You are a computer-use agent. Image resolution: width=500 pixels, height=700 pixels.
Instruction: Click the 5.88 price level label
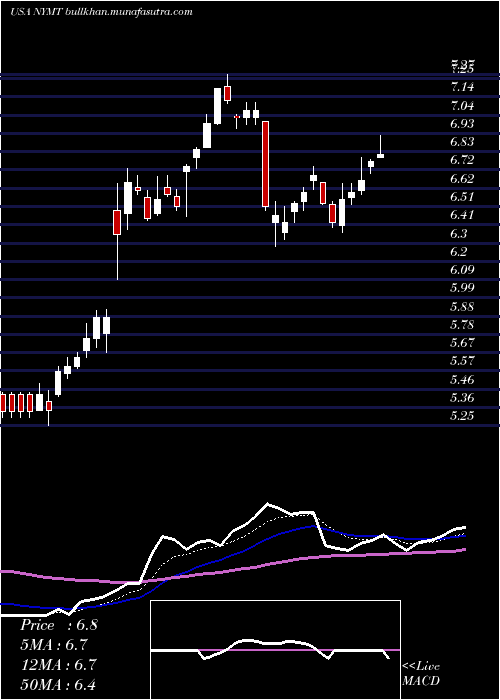point(462,307)
